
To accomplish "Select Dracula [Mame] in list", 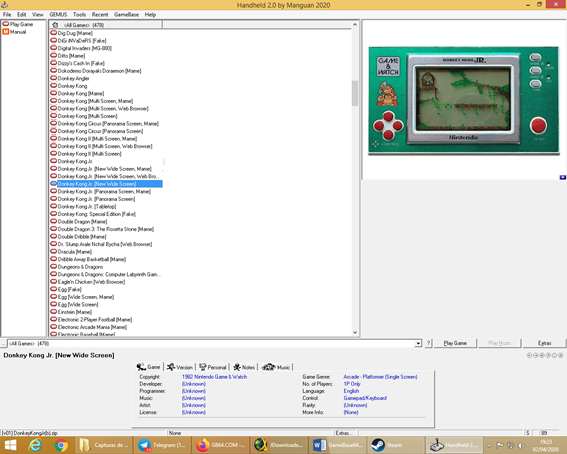I will pos(75,252).
